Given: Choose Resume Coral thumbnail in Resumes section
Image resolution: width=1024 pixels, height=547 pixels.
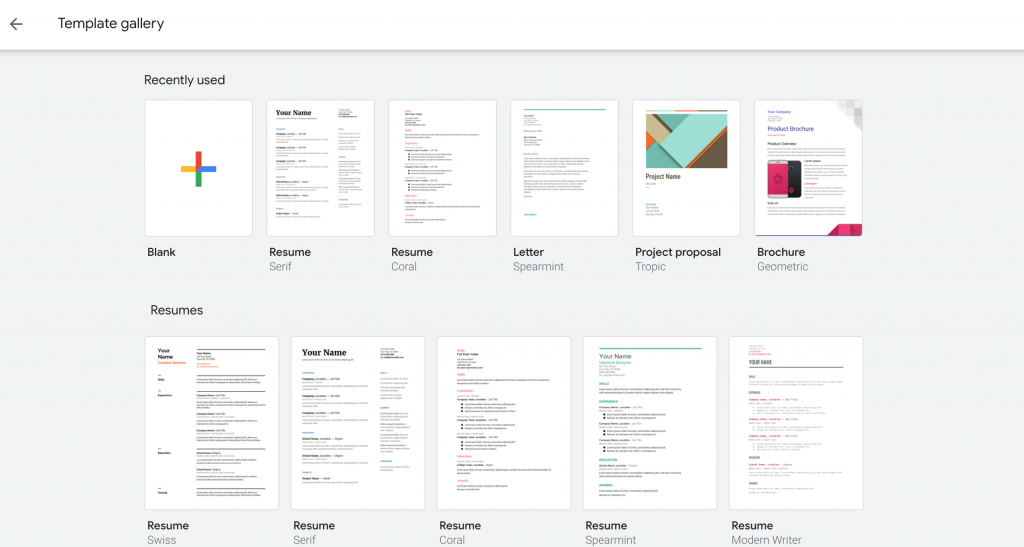Looking at the screenshot, I should (504, 423).
